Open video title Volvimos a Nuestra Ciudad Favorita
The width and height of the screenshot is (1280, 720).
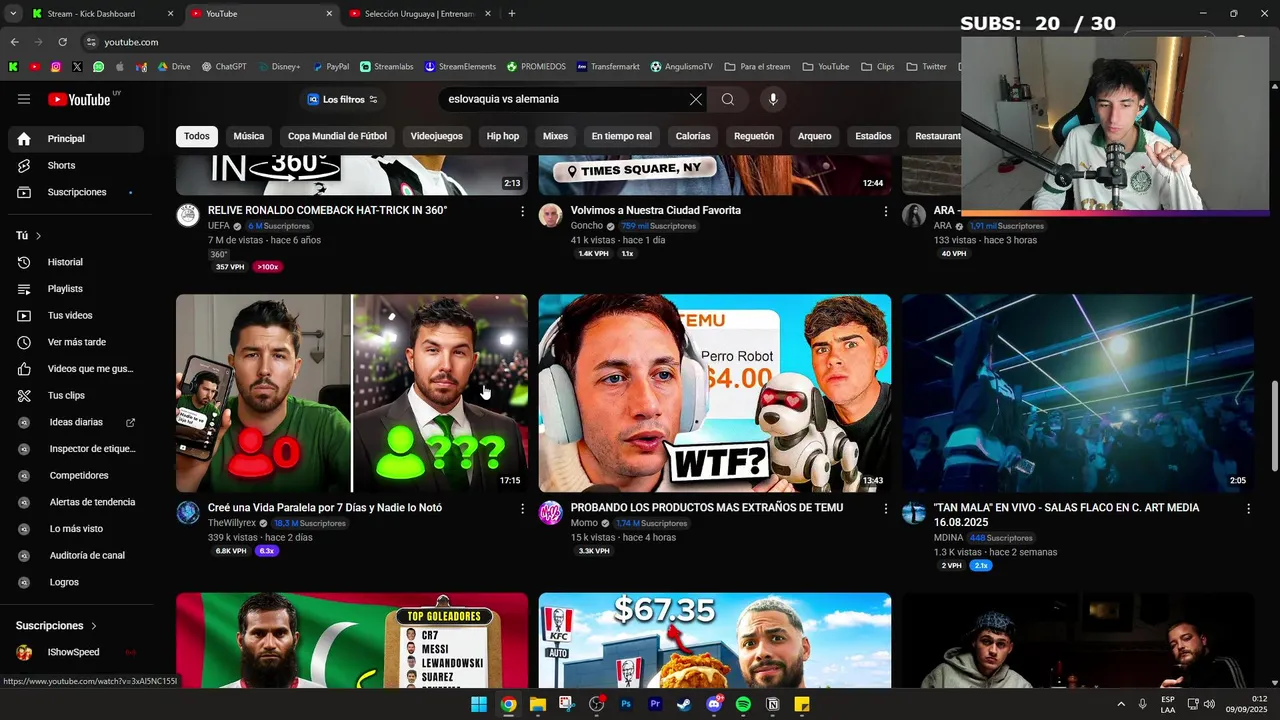(656, 211)
